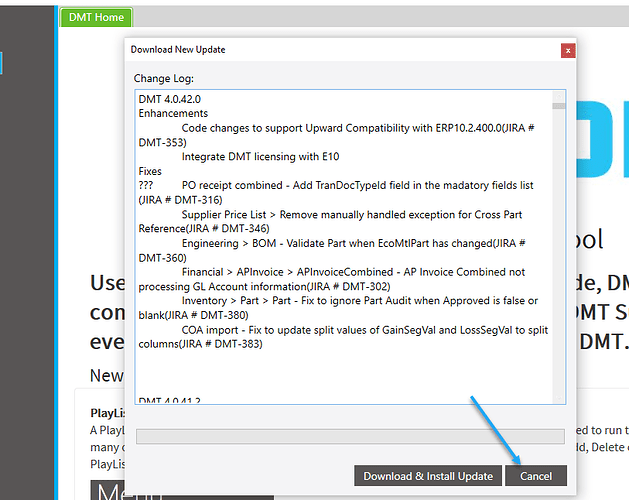Click the change log scrollbar thumb

(x=558, y=106)
